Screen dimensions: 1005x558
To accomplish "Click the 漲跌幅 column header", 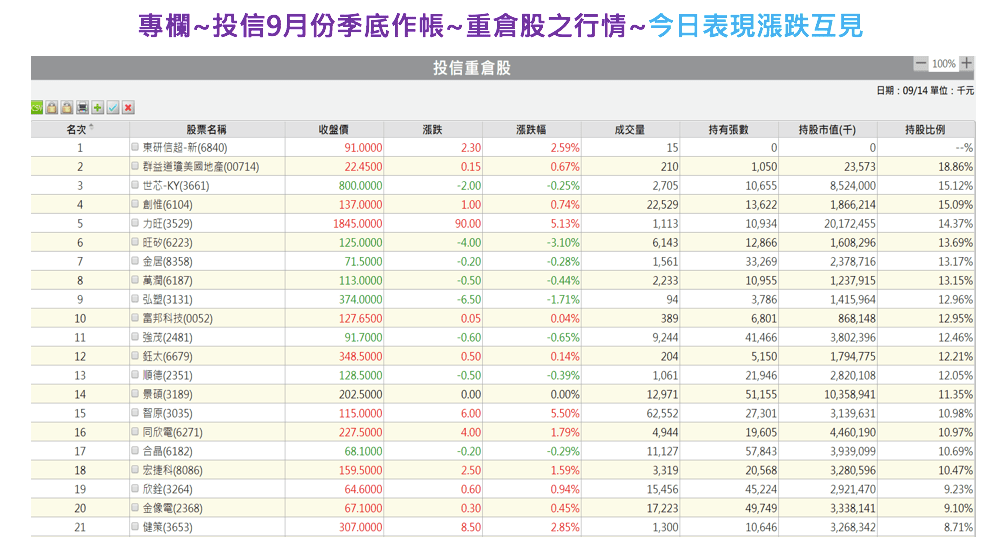I will tap(532, 129).
